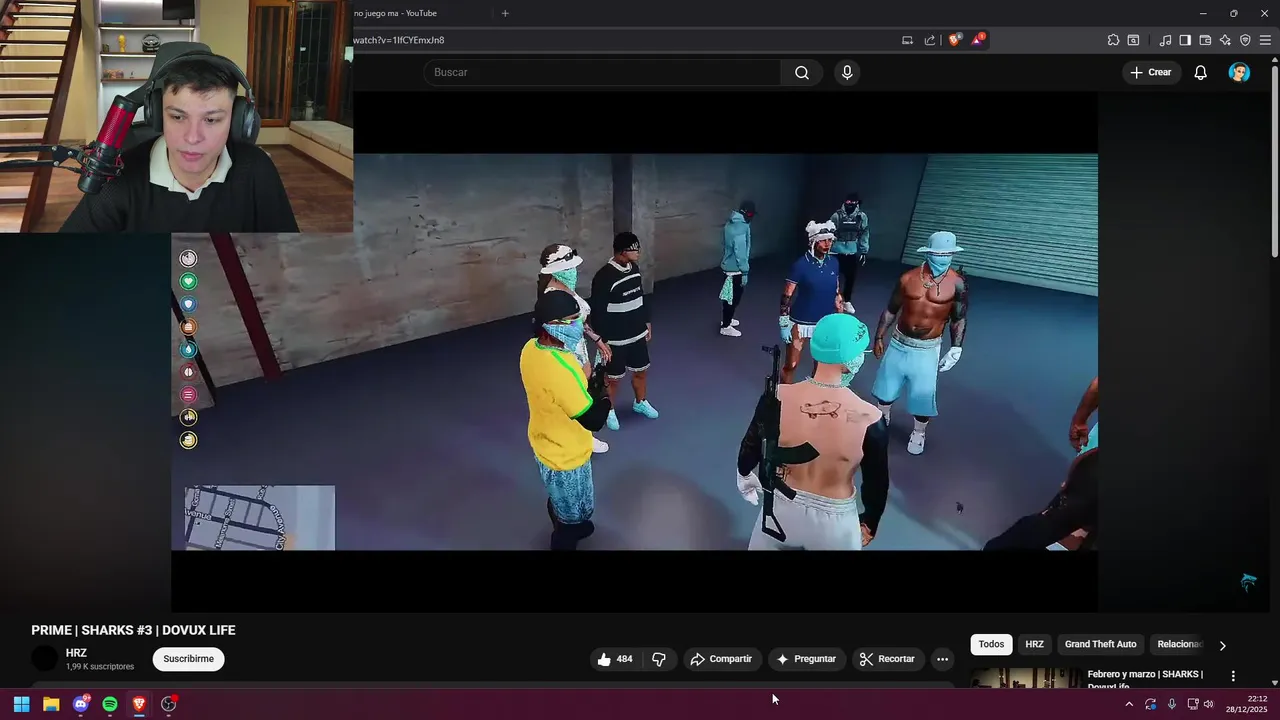Open options for Febrero y marzo video
The image size is (1280, 720).
tap(1233, 676)
